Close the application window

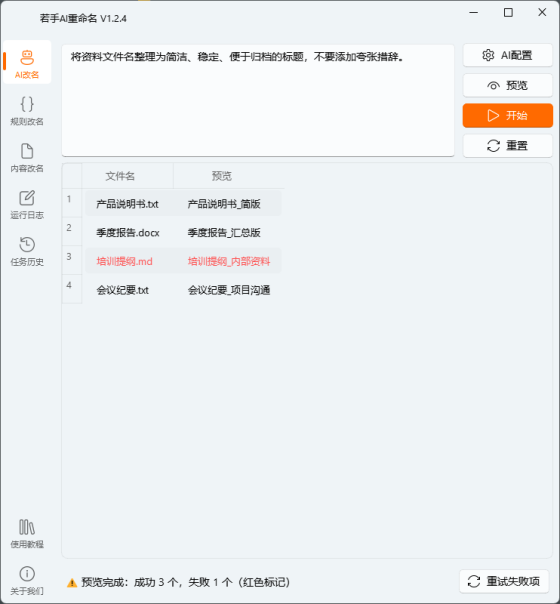pyautogui.click(x=542, y=13)
